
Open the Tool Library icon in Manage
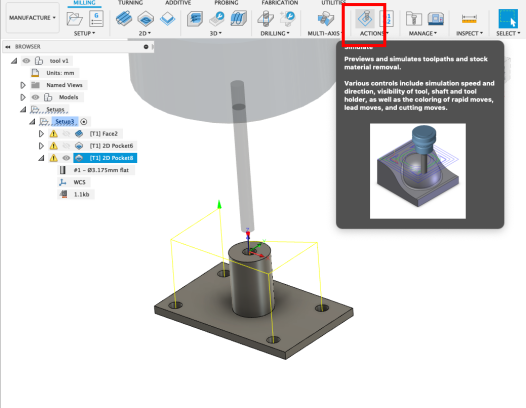click(414, 19)
